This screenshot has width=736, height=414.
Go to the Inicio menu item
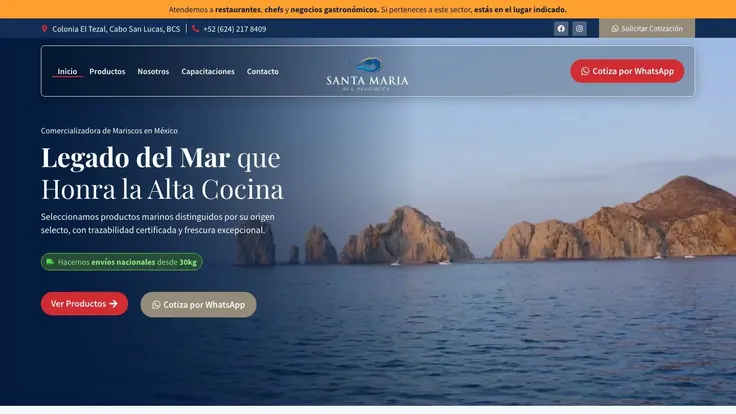coord(67,71)
